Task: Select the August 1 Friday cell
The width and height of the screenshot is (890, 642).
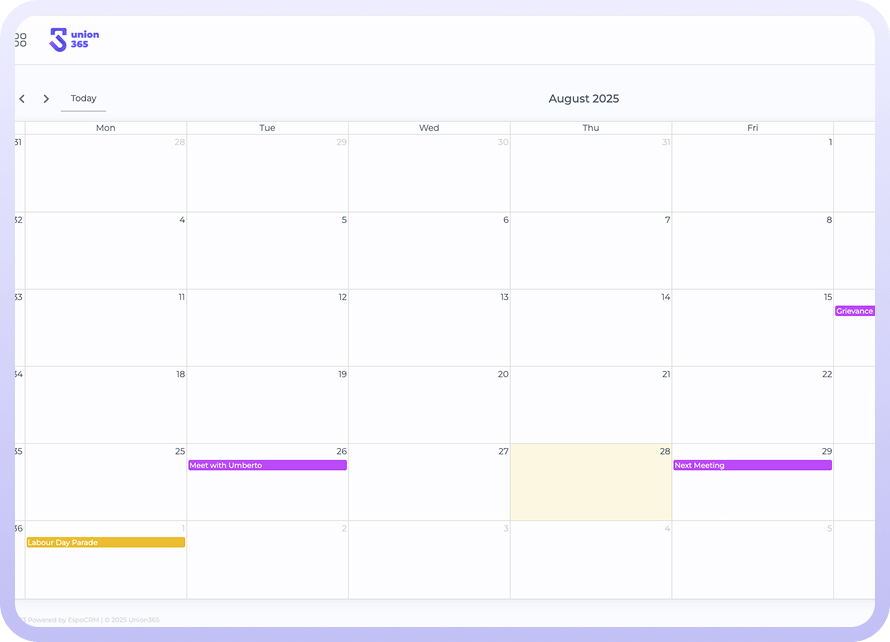Action: tap(752, 175)
